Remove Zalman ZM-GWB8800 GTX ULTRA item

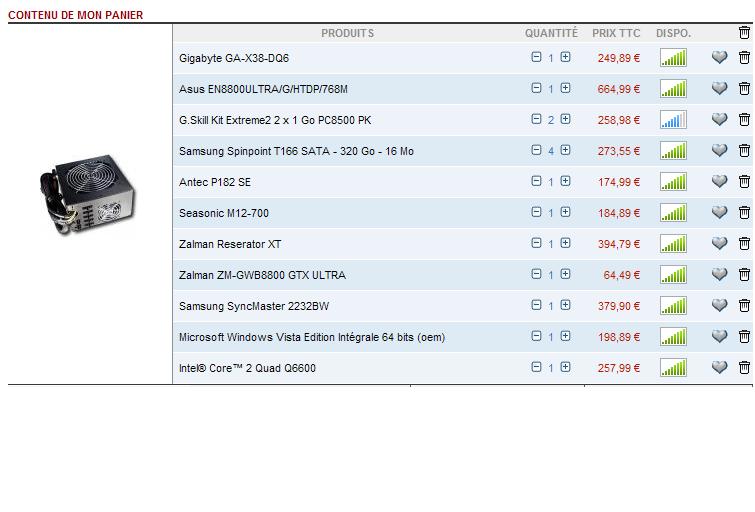coord(744,275)
